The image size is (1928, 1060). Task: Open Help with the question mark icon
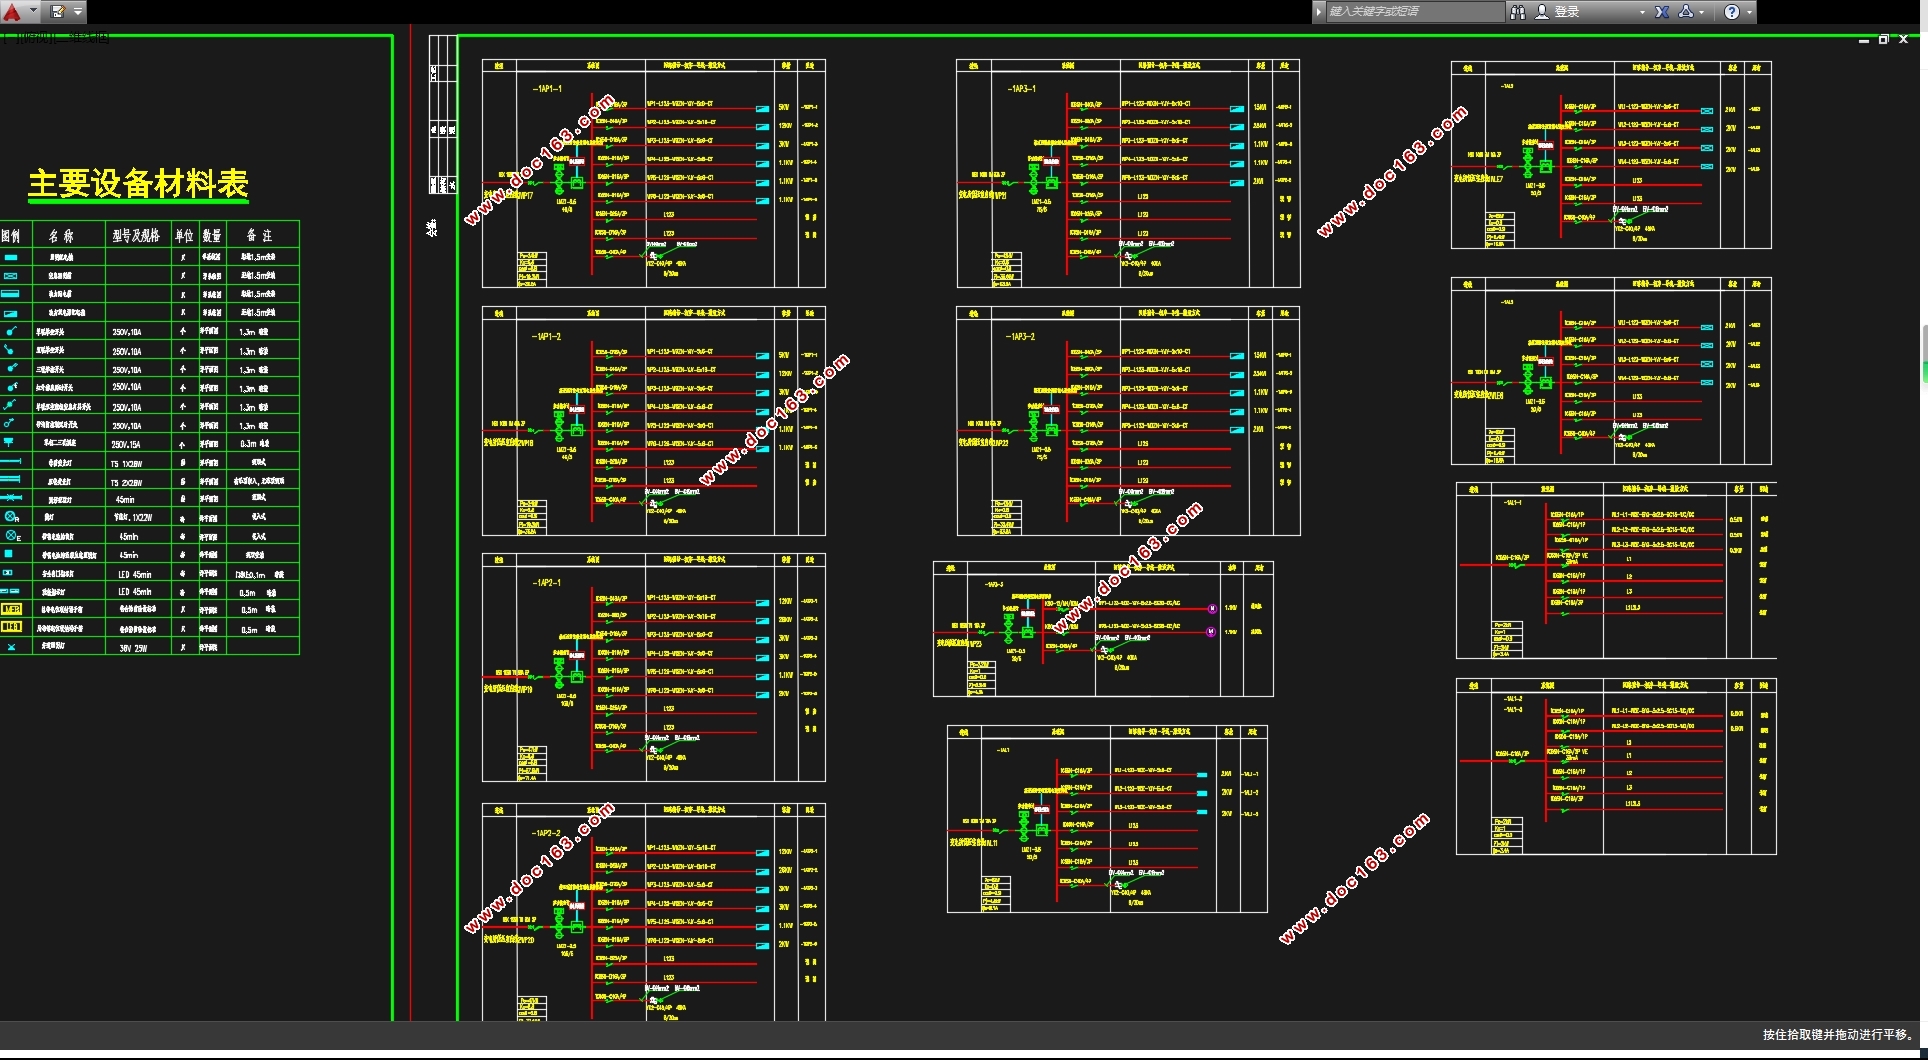pyautogui.click(x=1732, y=12)
